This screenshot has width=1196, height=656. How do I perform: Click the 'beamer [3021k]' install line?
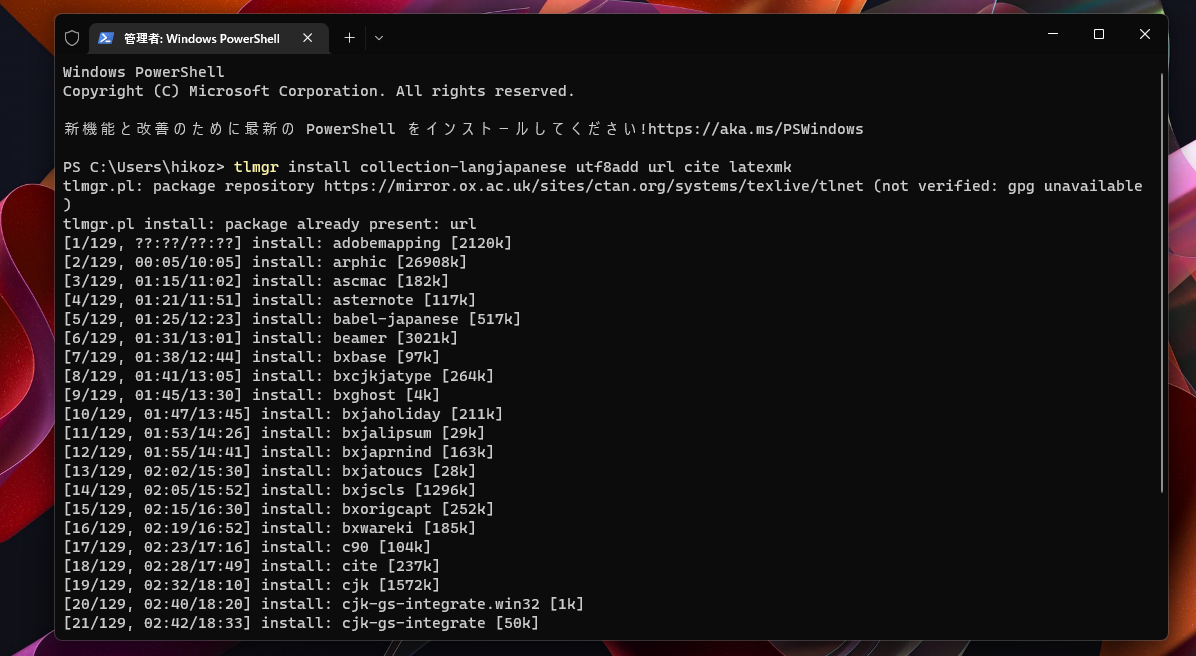pos(260,339)
